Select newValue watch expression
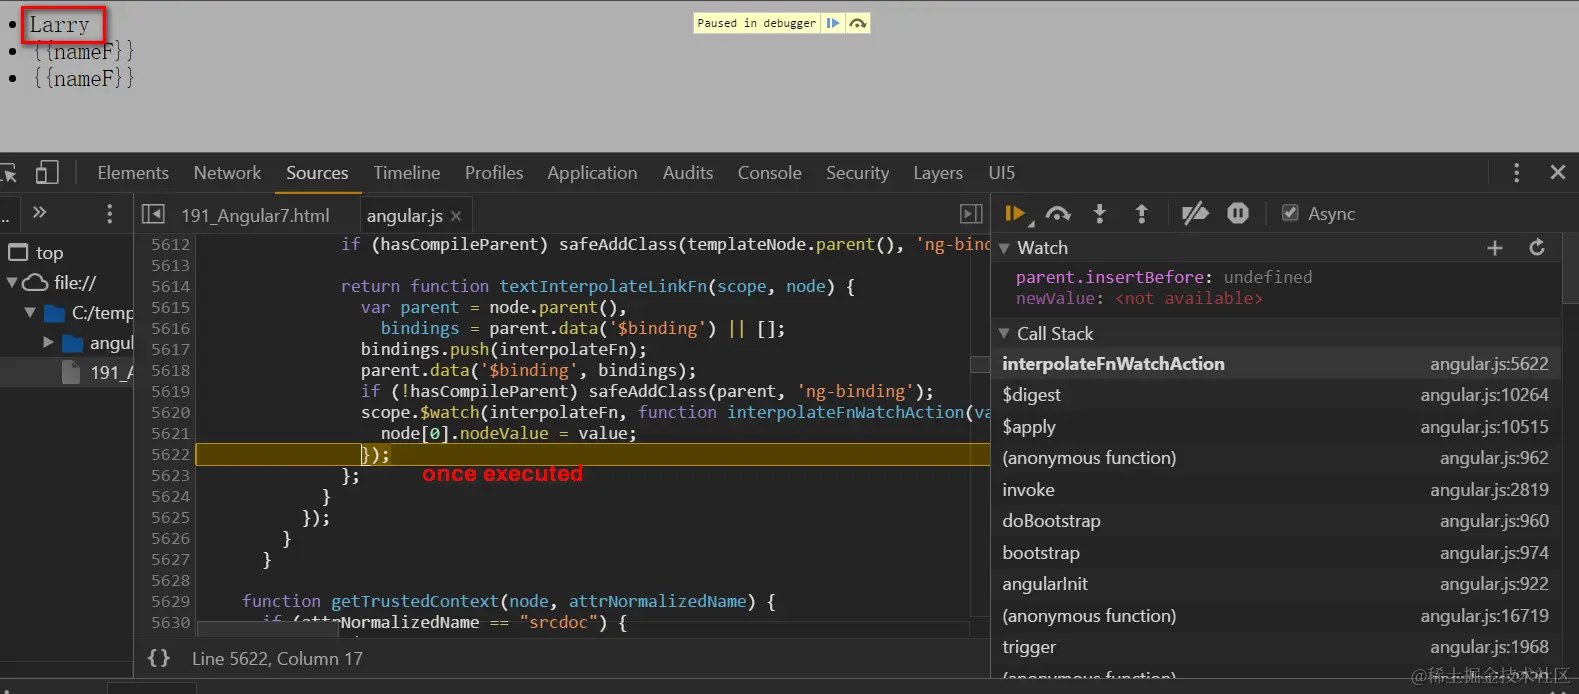Image resolution: width=1579 pixels, height=694 pixels. click(x=1139, y=298)
